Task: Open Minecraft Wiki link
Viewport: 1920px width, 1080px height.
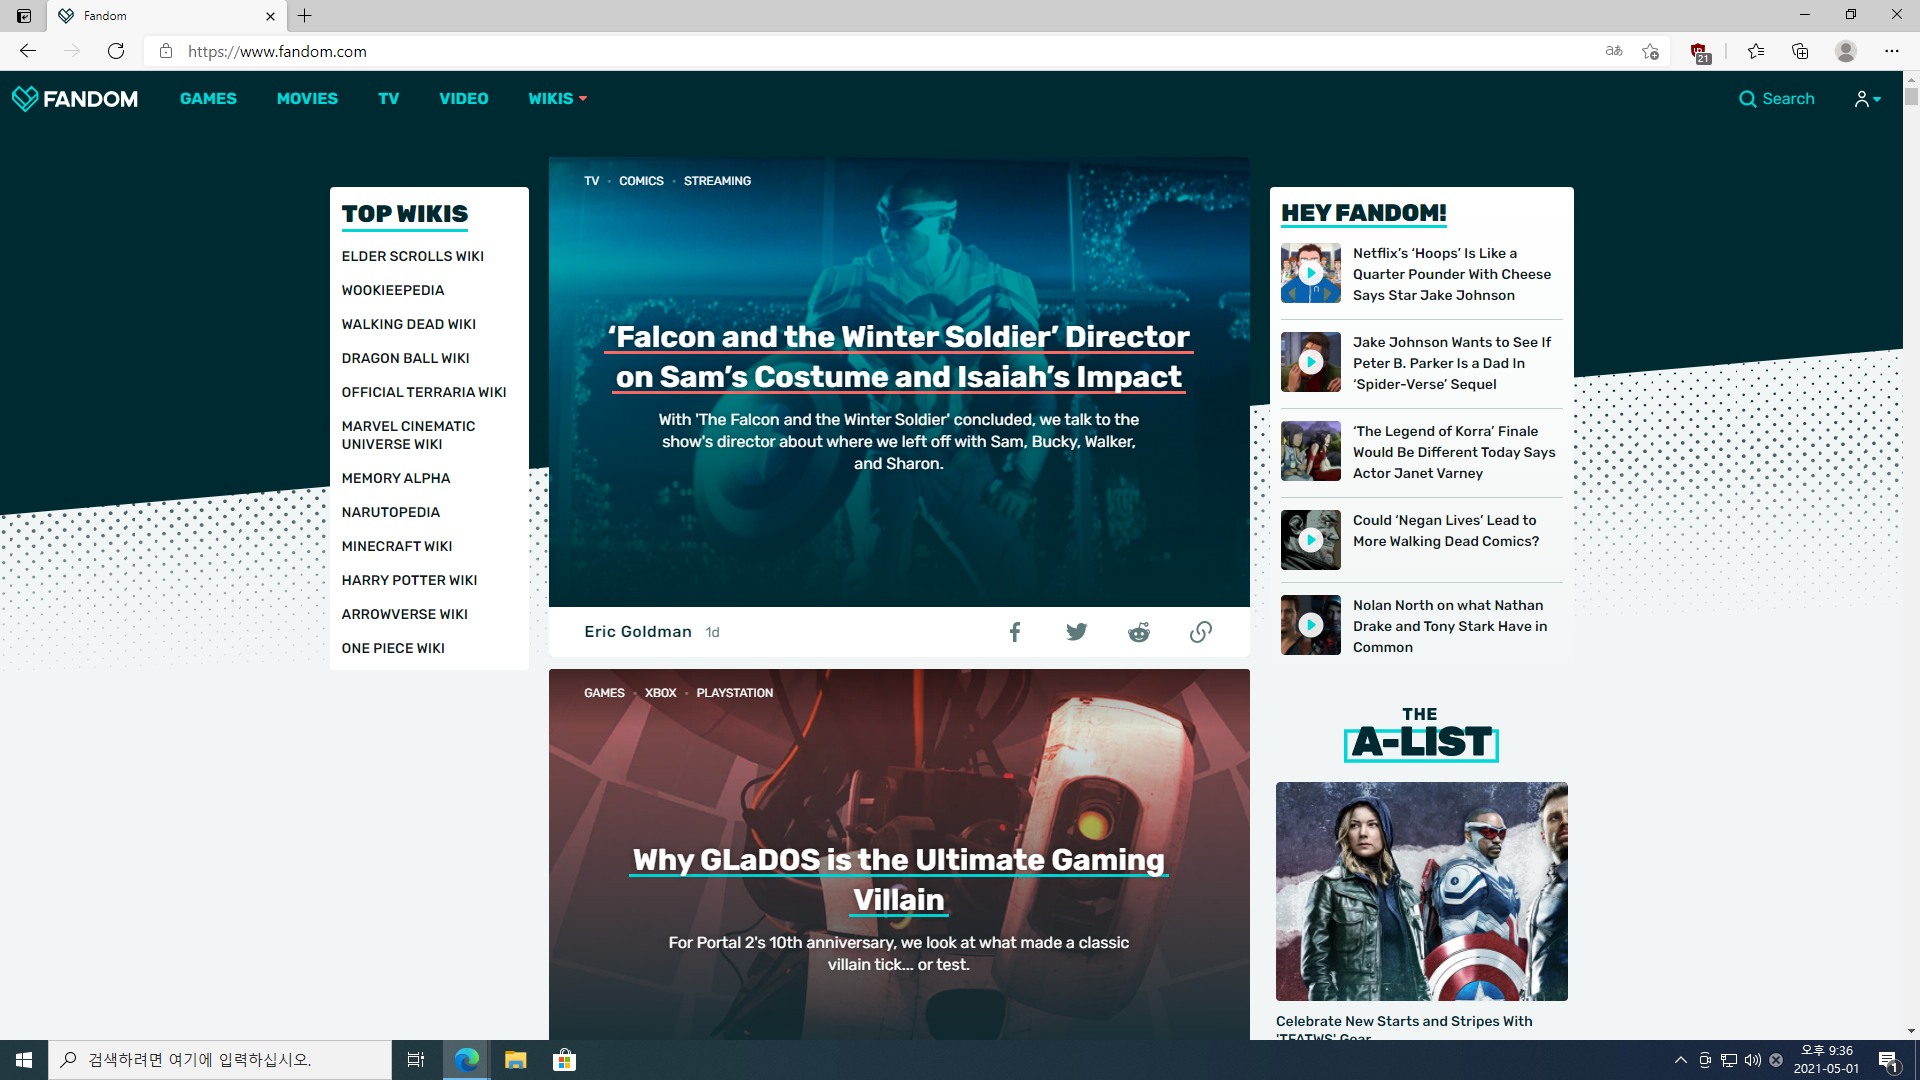Action: click(396, 546)
